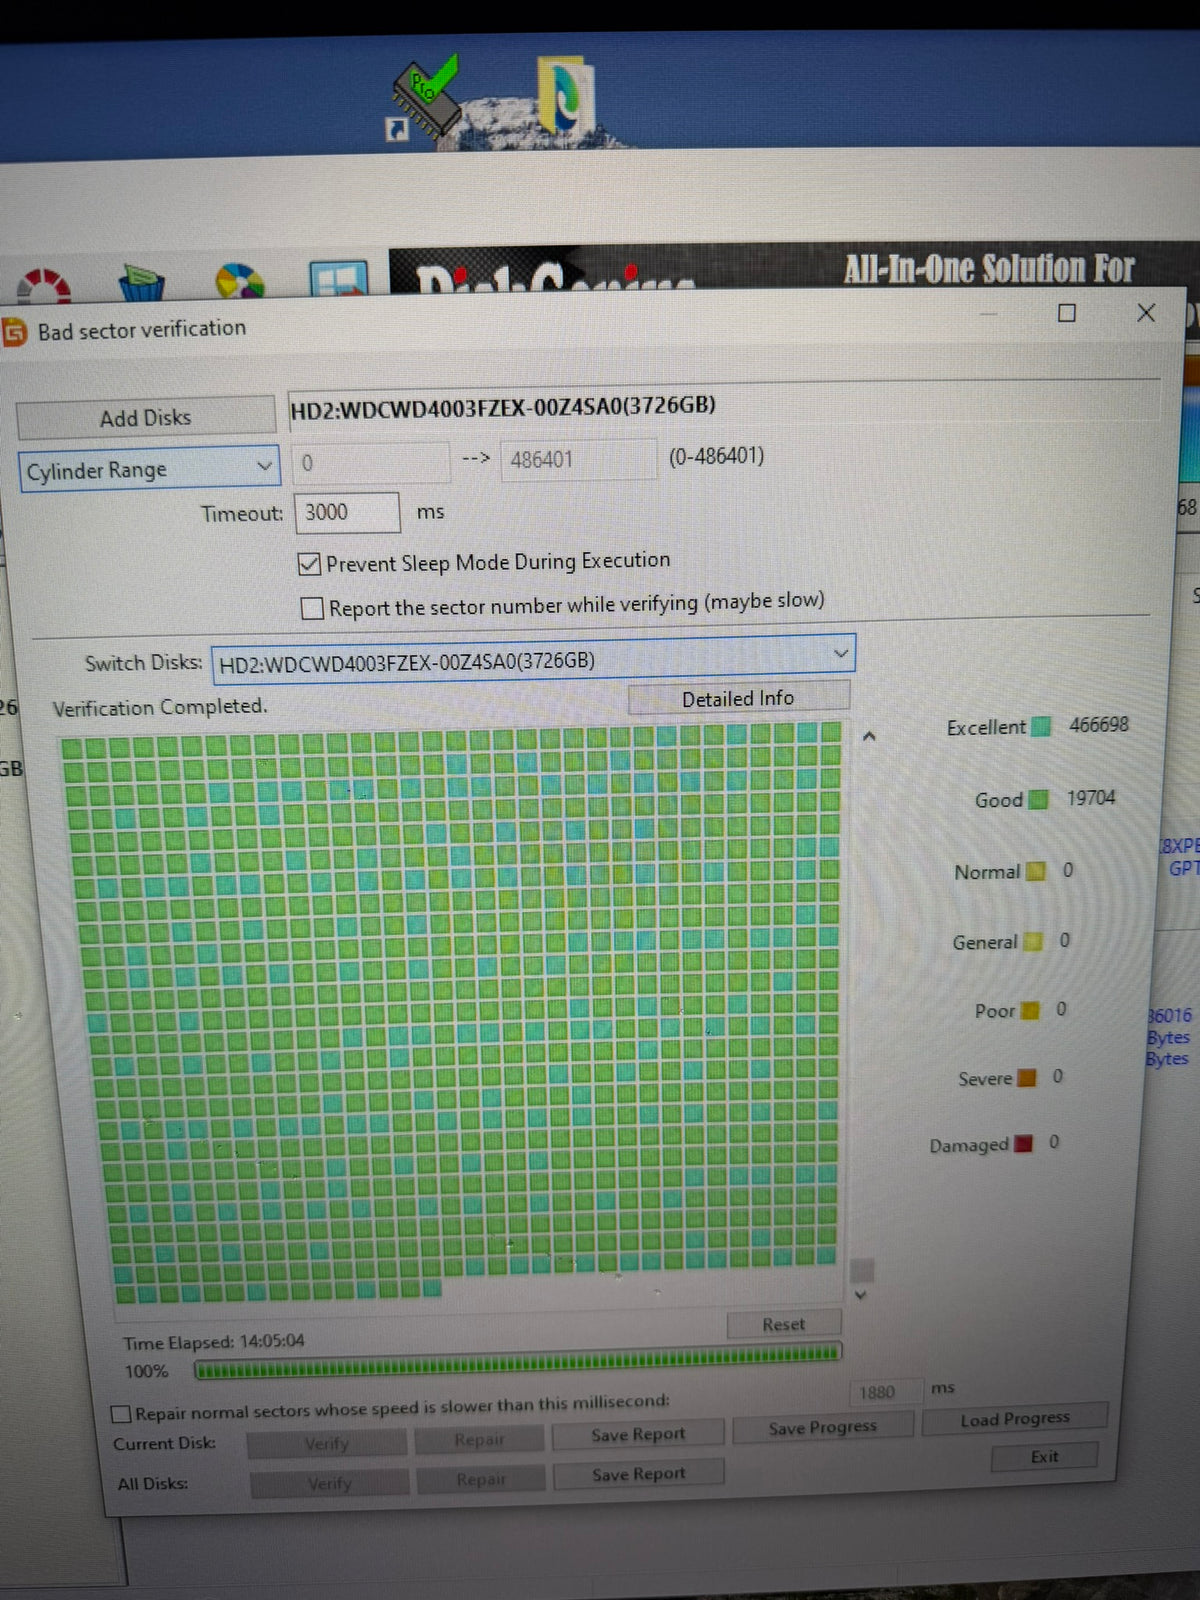Click the Severe orange color swatch
Image resolution: width=1200 pixels, height=1600 pixels.
pyautogui.click(x=1027, y=1078)
